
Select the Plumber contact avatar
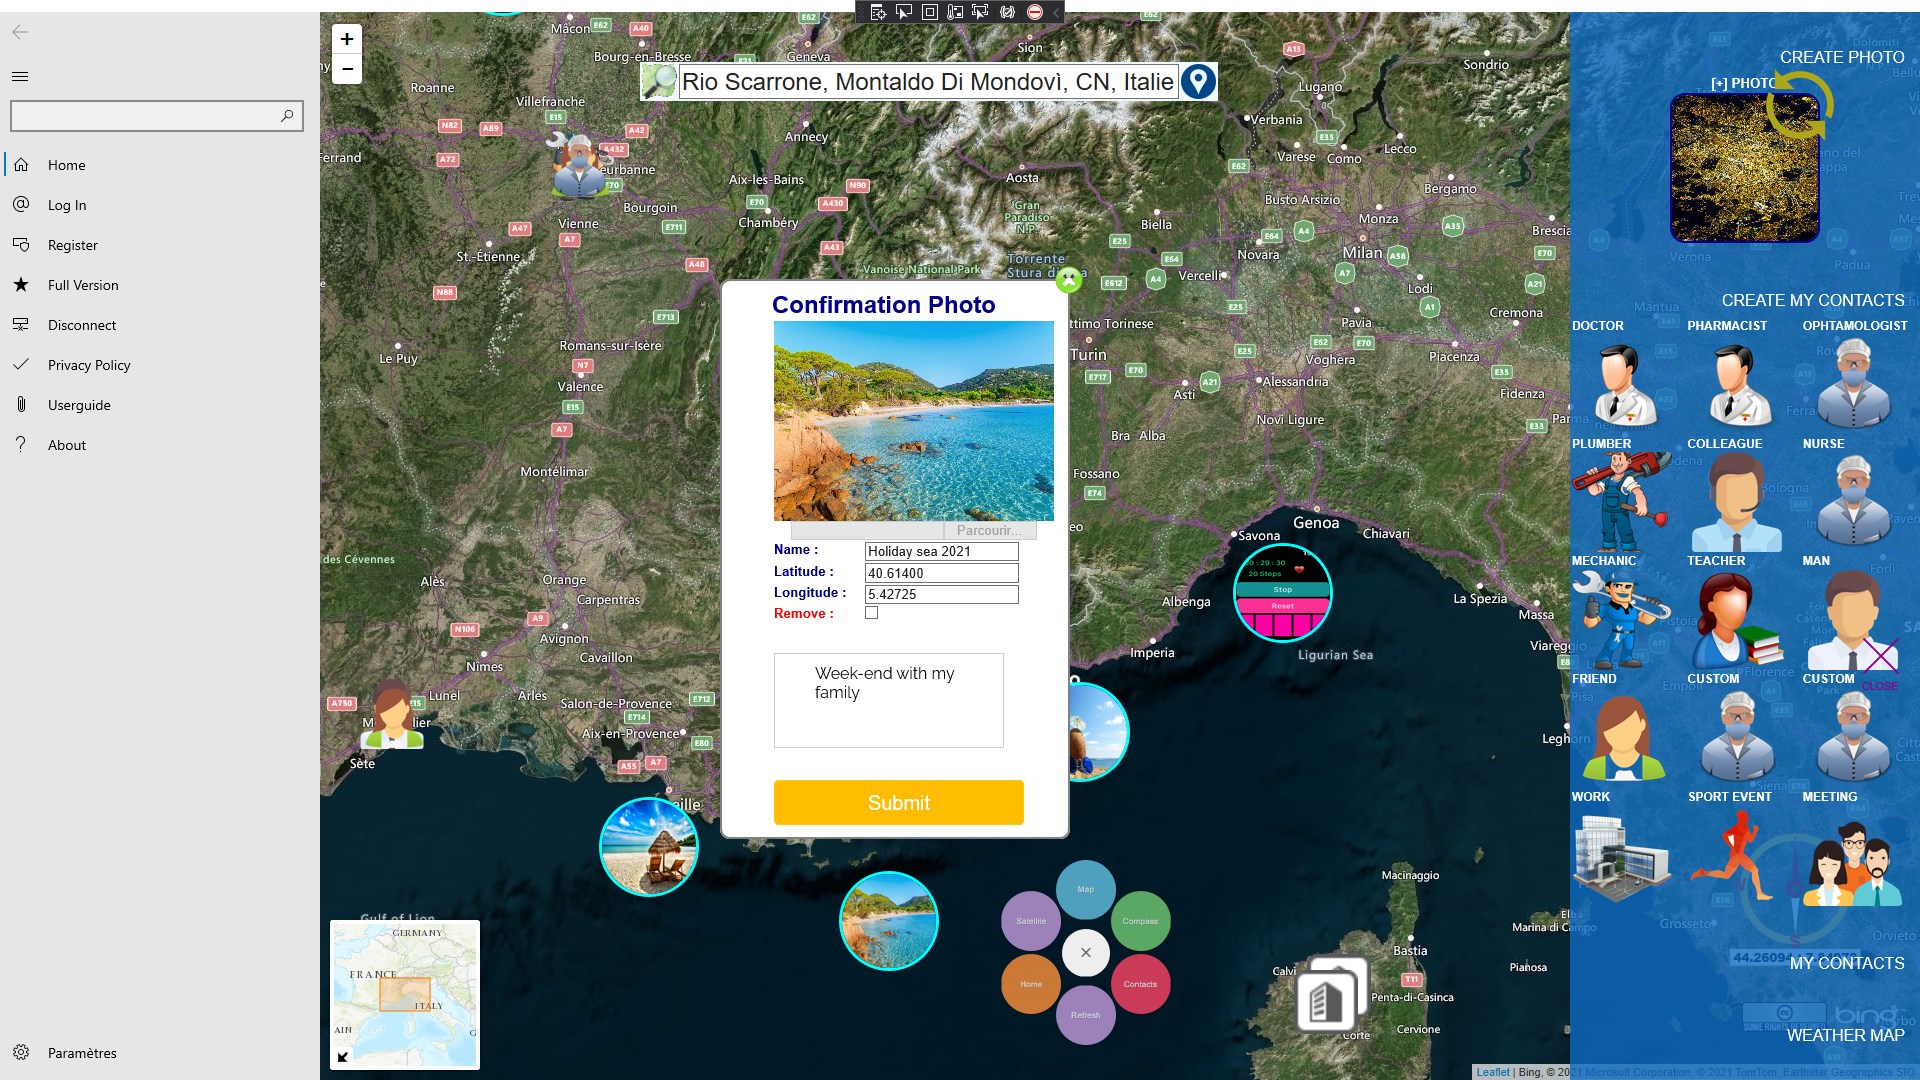1619,502
